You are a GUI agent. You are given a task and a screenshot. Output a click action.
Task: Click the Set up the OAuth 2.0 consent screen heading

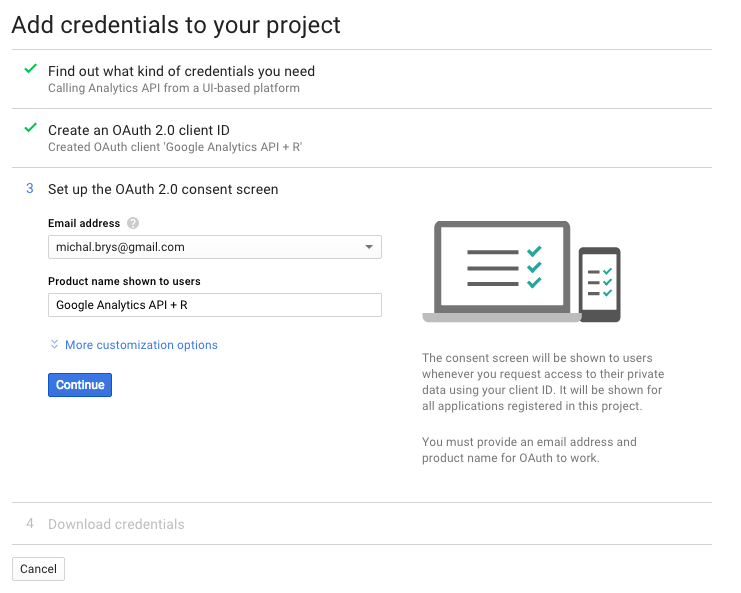click(x=163, y=189)
